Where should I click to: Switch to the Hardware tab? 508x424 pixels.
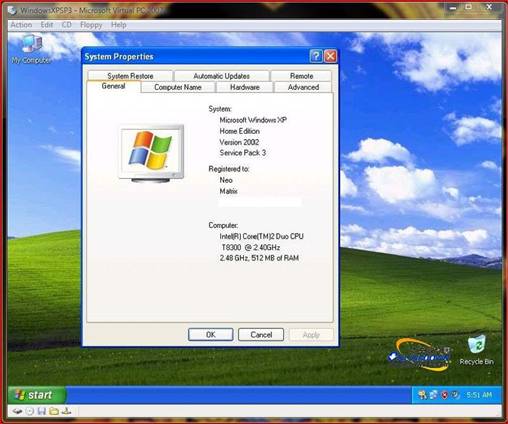pos(245,87)
